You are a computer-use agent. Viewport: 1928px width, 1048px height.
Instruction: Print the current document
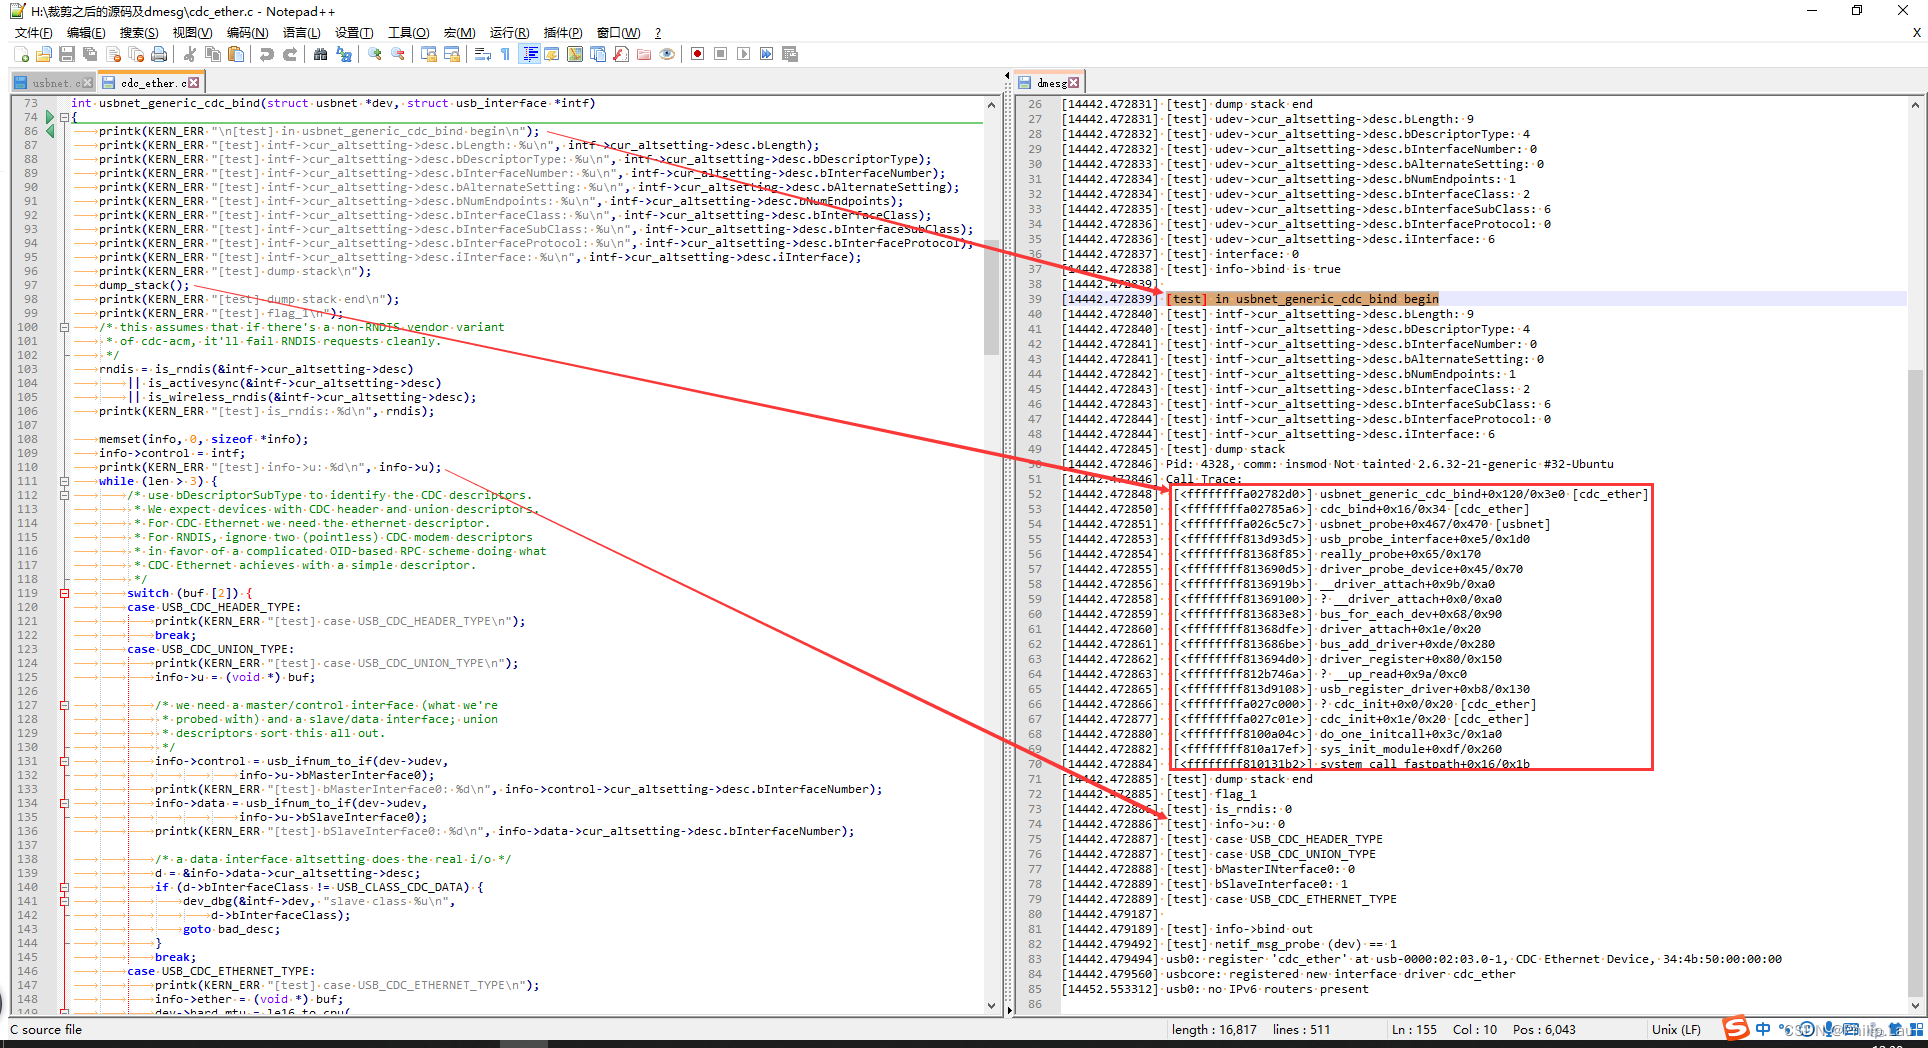click(159, 54)
